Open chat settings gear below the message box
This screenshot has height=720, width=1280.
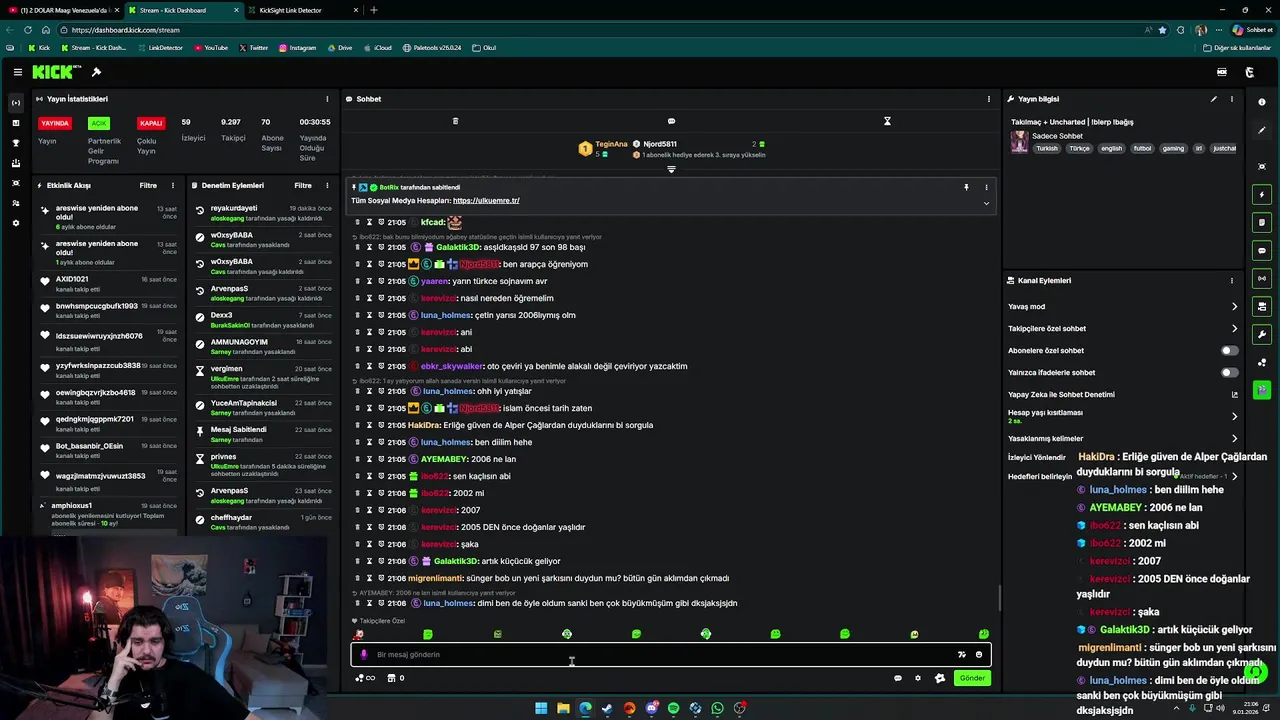(918, 678)
